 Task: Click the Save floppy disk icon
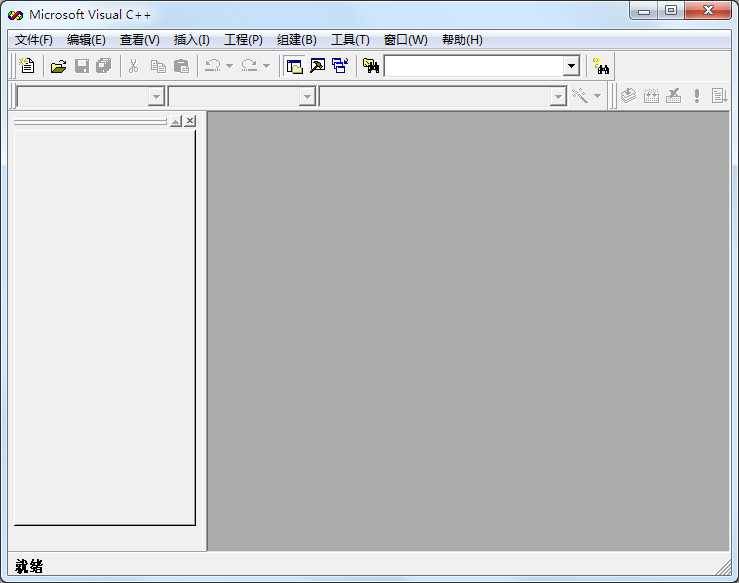[82, 66]
